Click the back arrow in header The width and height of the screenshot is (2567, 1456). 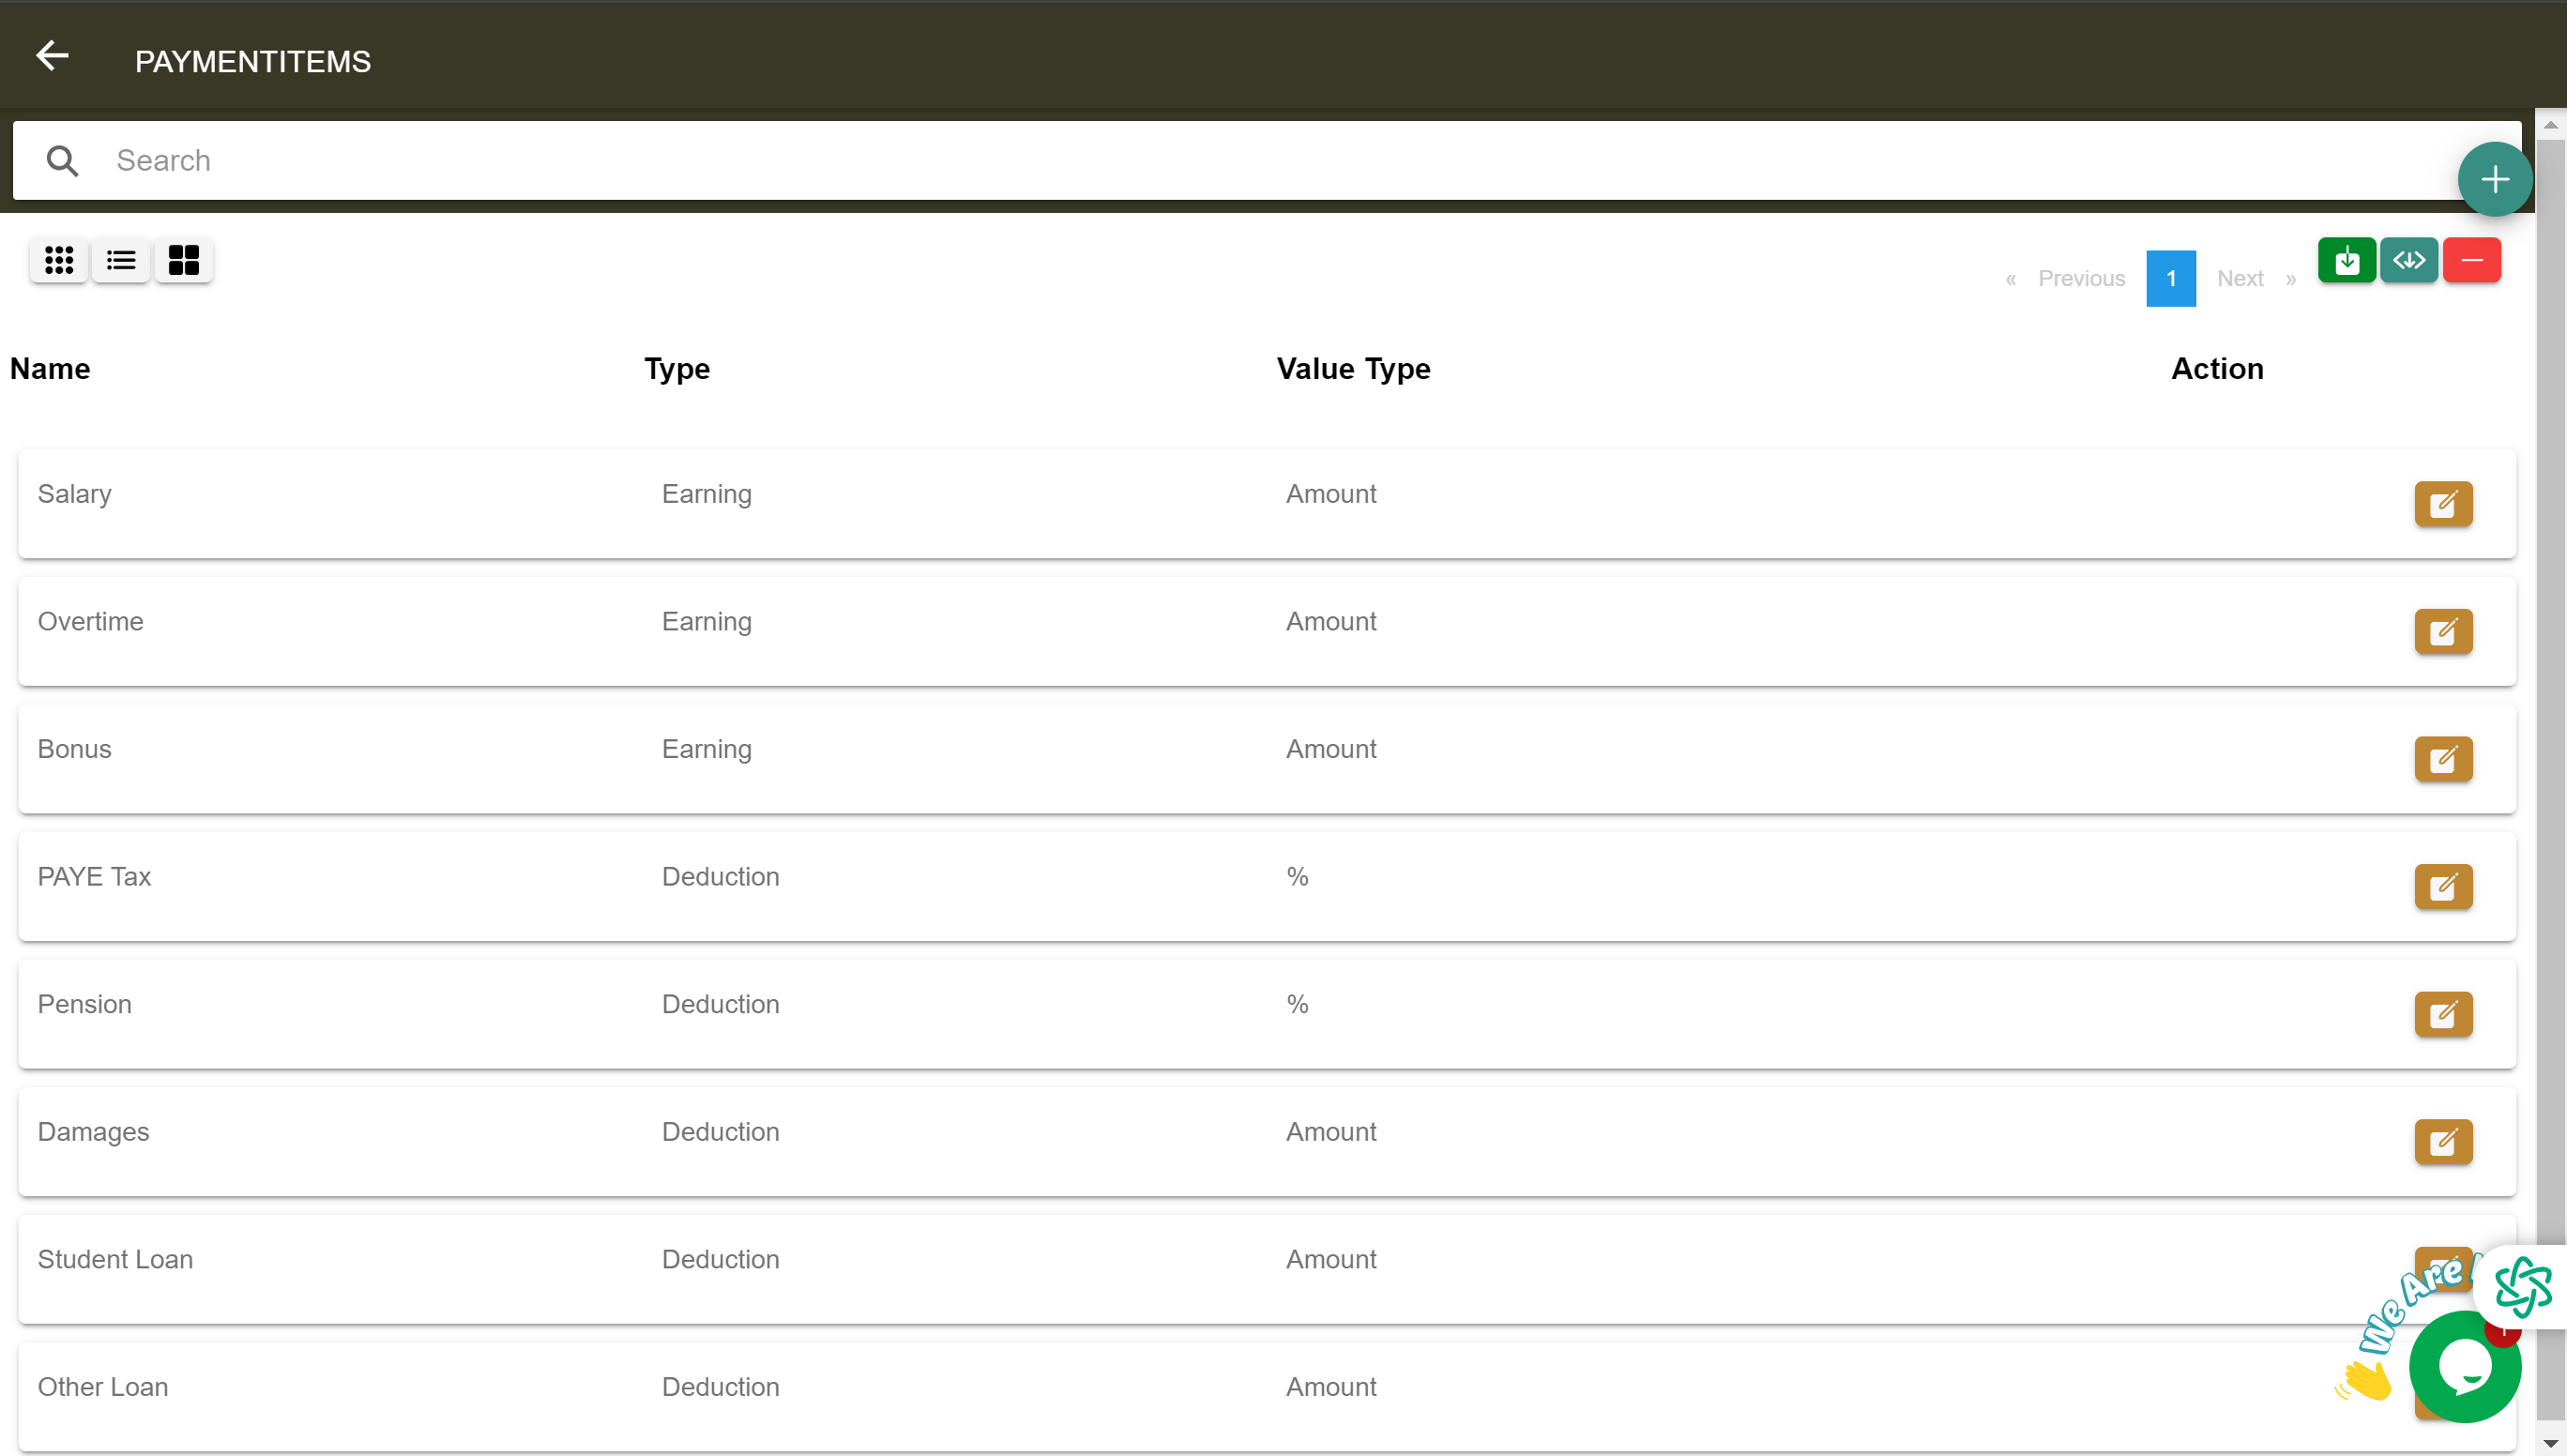[x=52, y=56]
